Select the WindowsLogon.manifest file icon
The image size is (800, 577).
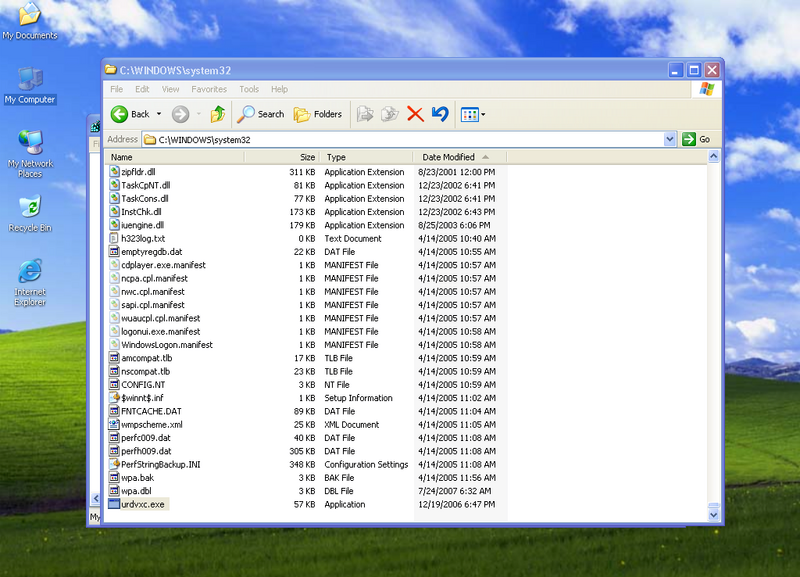pyautogui.click(x=114, y=344)
